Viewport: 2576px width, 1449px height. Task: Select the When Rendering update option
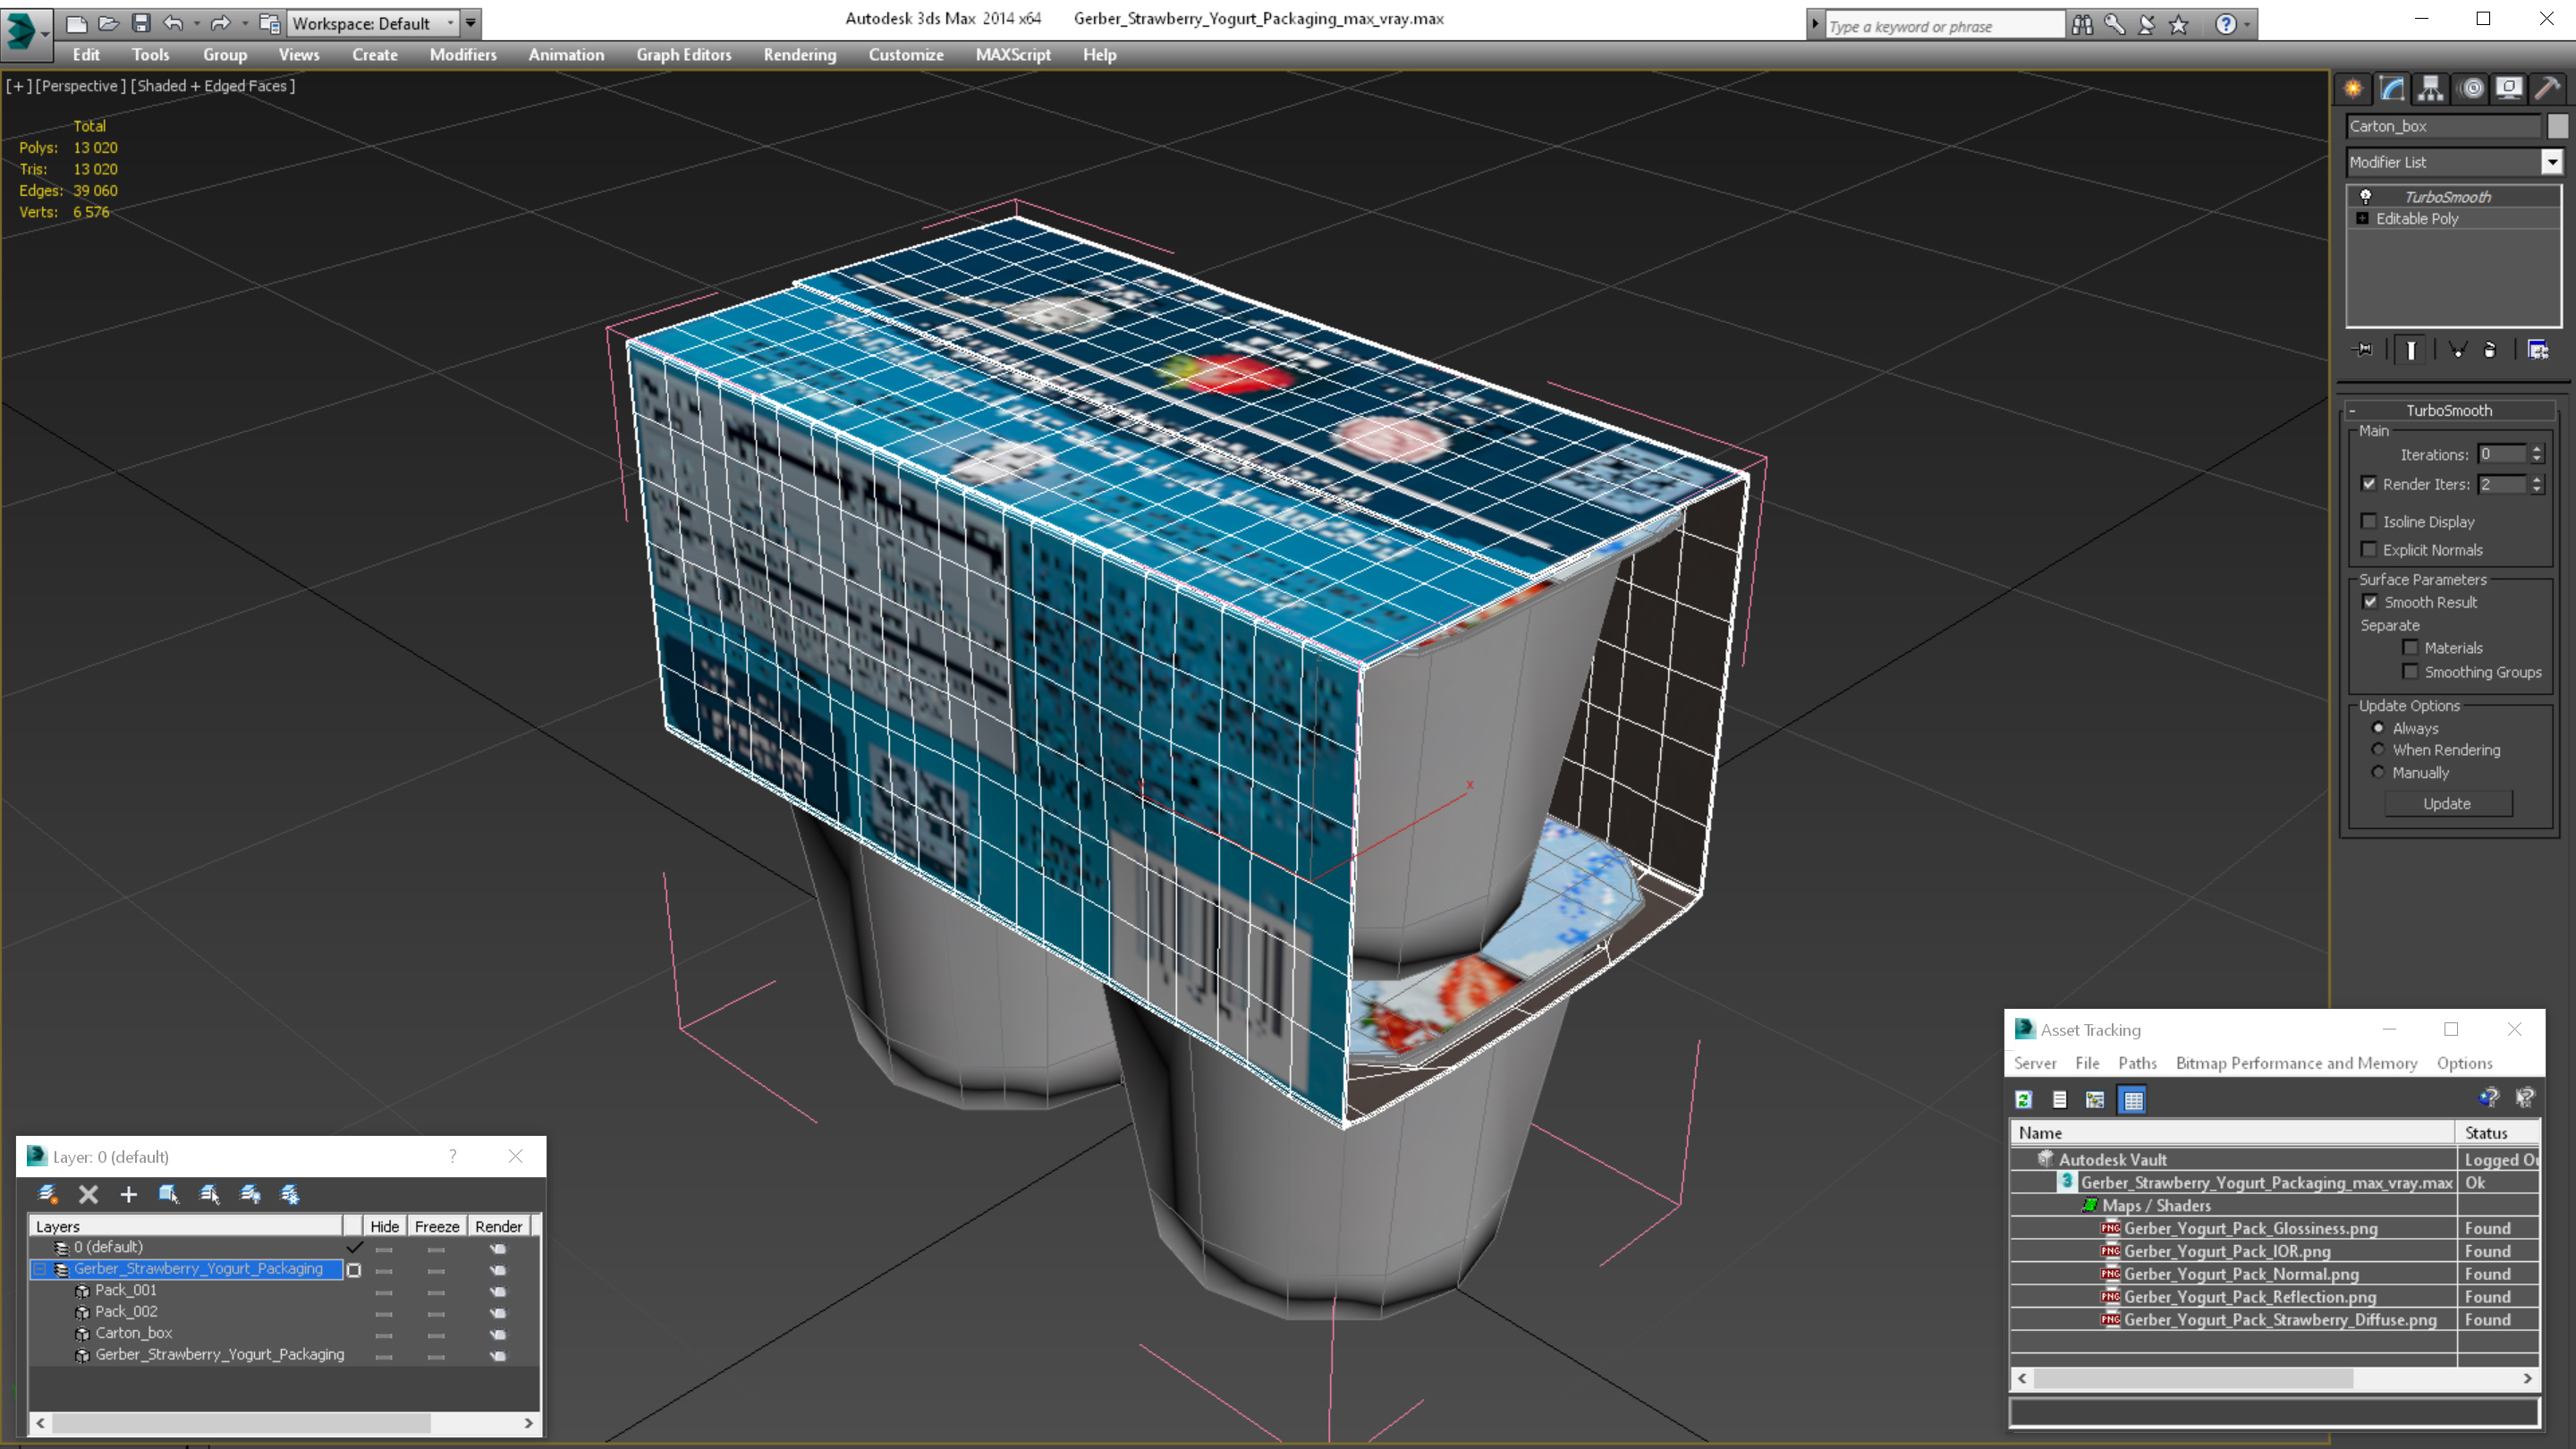point(2379,750)
